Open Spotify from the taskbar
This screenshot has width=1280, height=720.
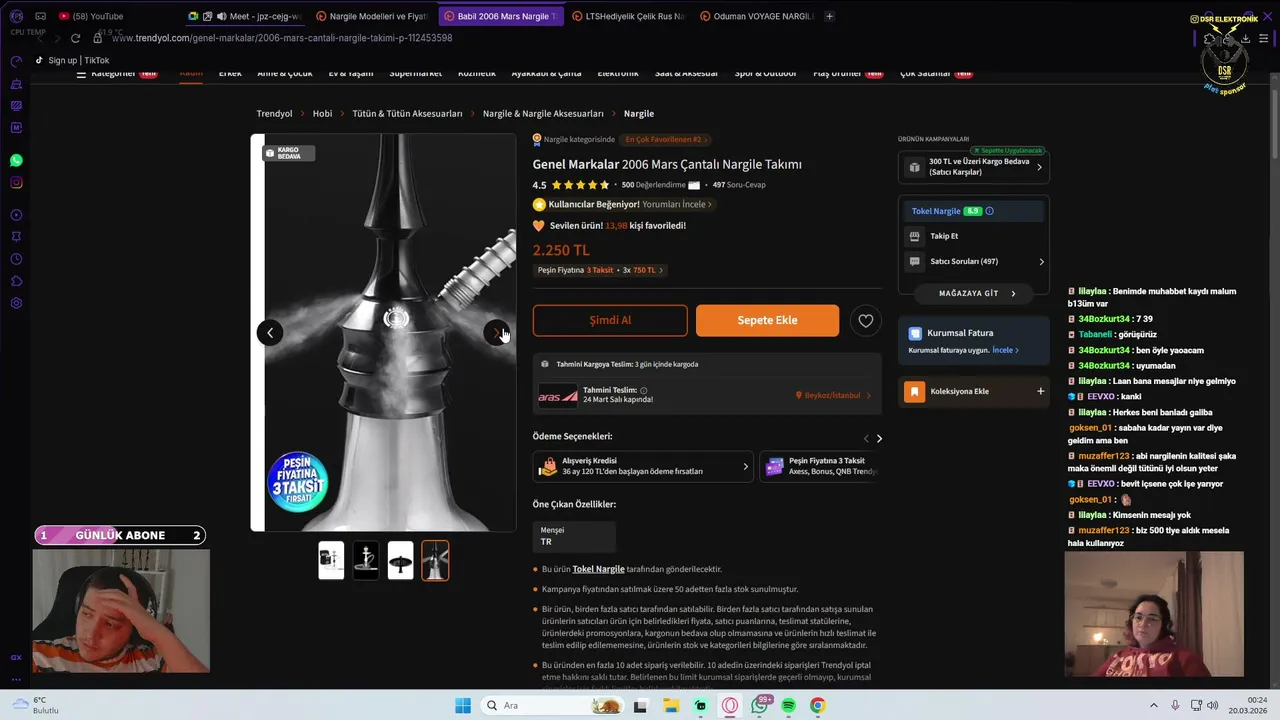(x=788, y=706)
